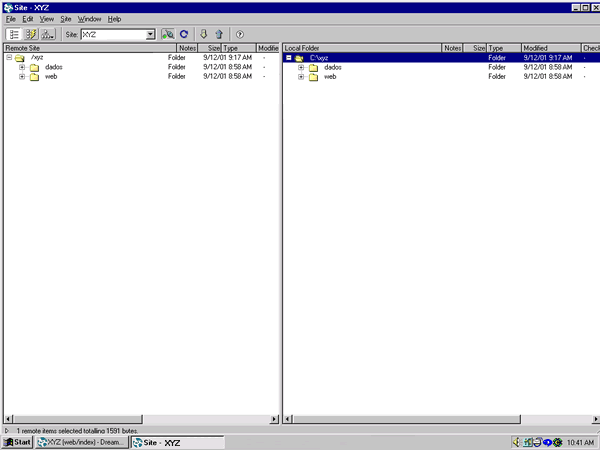Switch to XYZ Dreamweaver taskbar window
The image size is (600, 450).
tap(81, 442)
